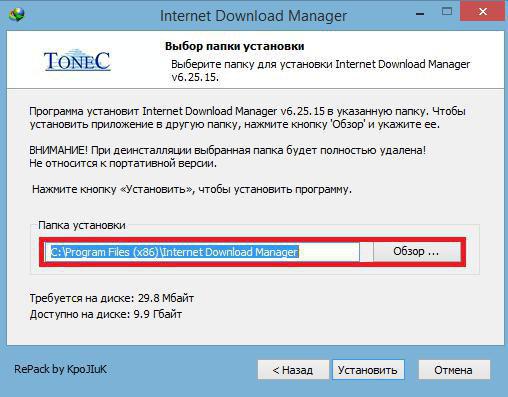The image size is (508, 397).
Task: Click the Выберите папку для установки subtitle
Action: (x=320, y=71)
